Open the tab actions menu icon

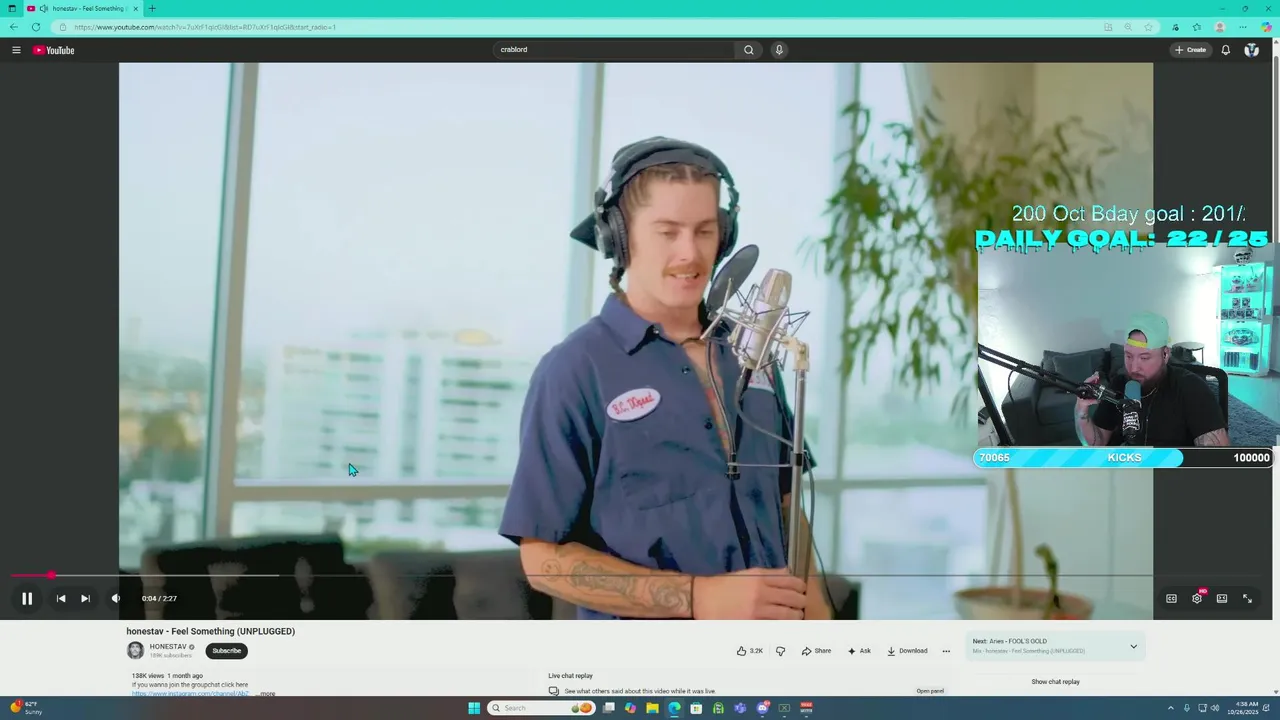point(12,8)
